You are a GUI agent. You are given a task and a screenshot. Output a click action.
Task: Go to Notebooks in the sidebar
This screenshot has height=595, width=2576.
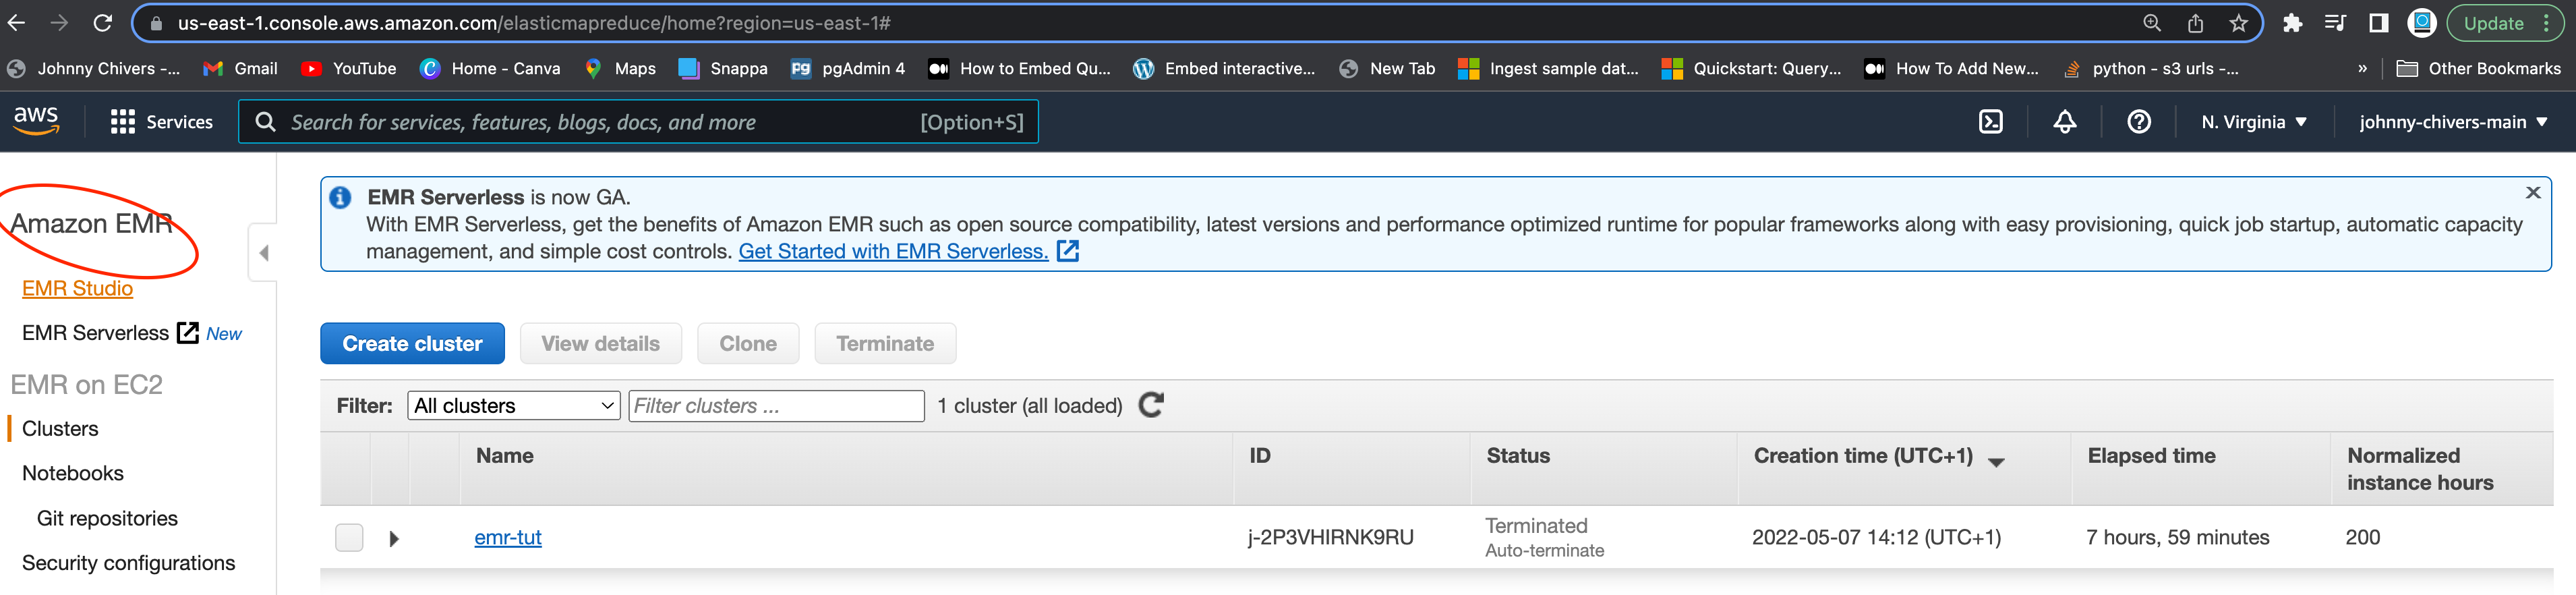(73, 473)
